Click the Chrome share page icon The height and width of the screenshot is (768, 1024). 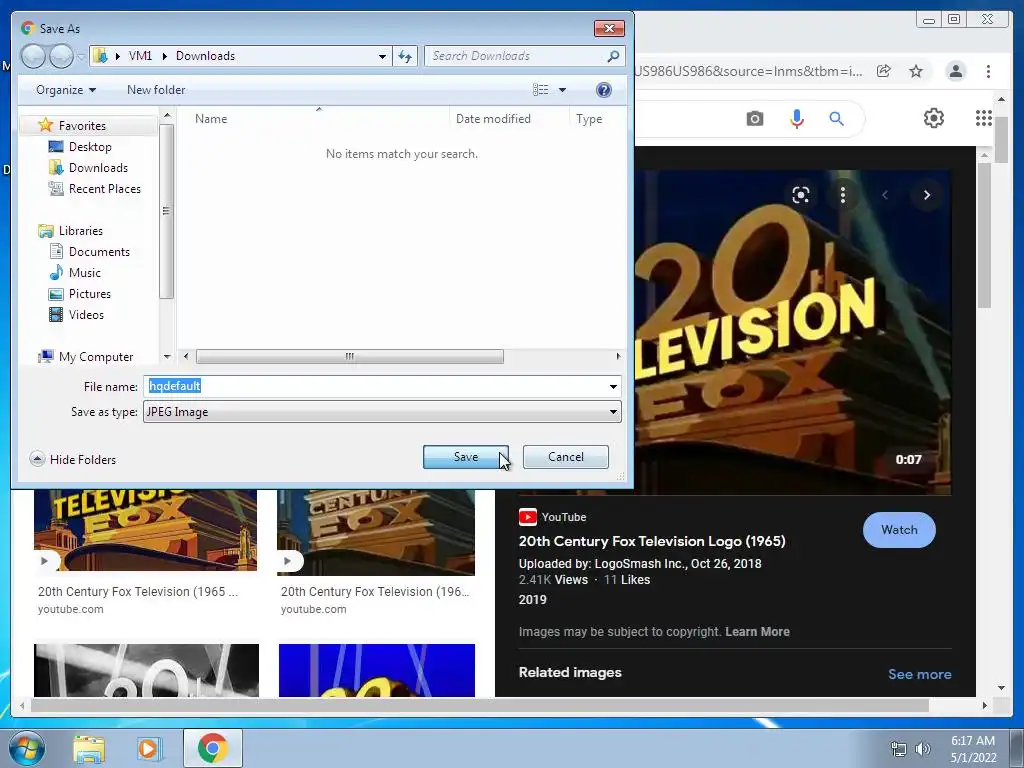pos(883,71)
